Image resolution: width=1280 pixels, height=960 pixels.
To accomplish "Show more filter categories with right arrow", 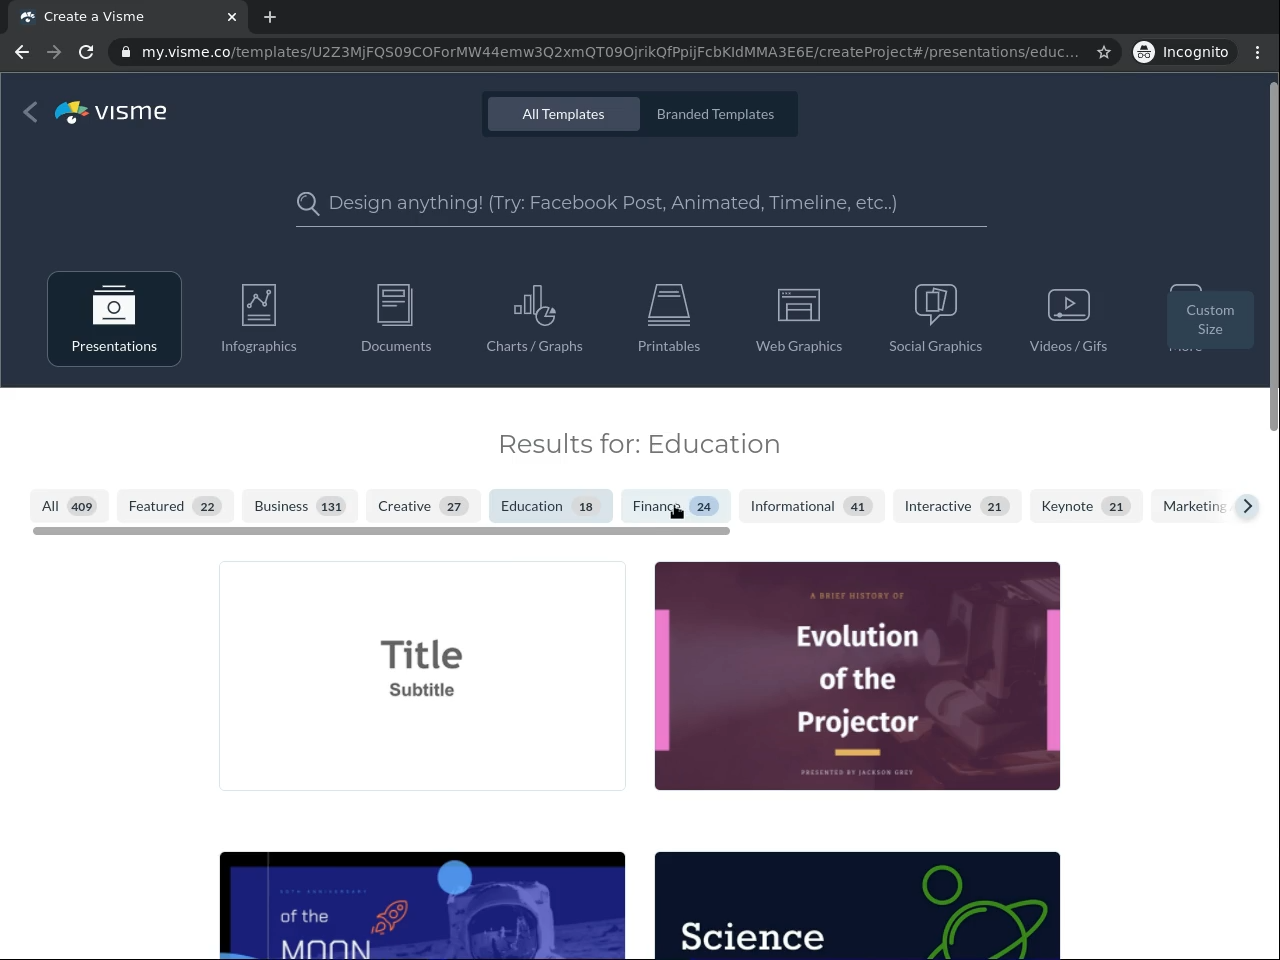I will [x=1247, y=506].
